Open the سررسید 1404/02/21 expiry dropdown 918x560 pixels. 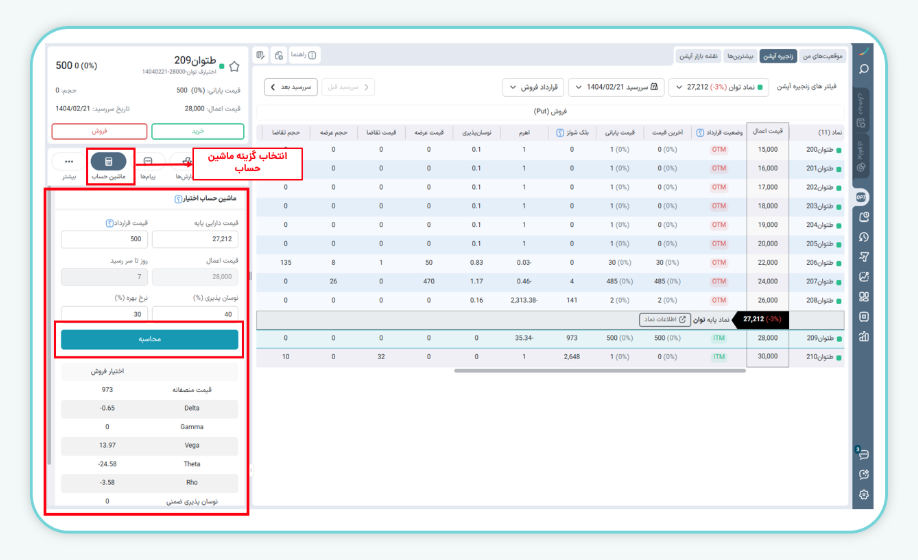[x=616, y=87]
